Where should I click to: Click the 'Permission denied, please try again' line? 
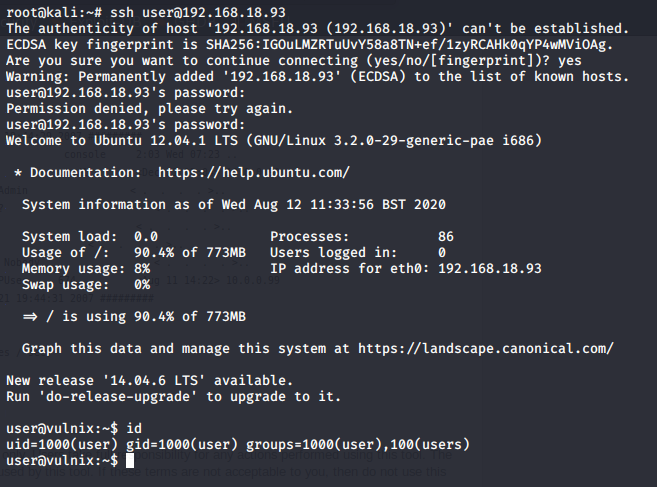[149, 109]
